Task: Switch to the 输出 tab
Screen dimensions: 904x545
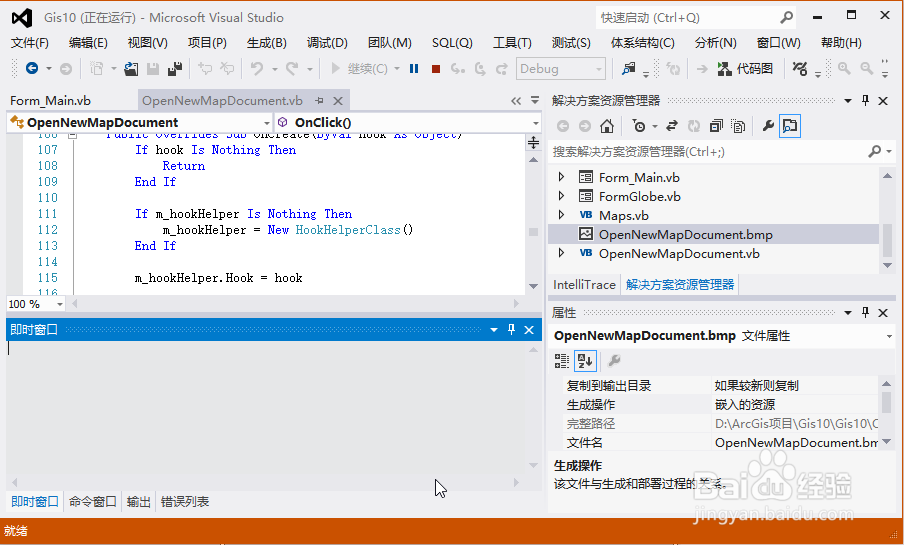Action: [138, 502]
